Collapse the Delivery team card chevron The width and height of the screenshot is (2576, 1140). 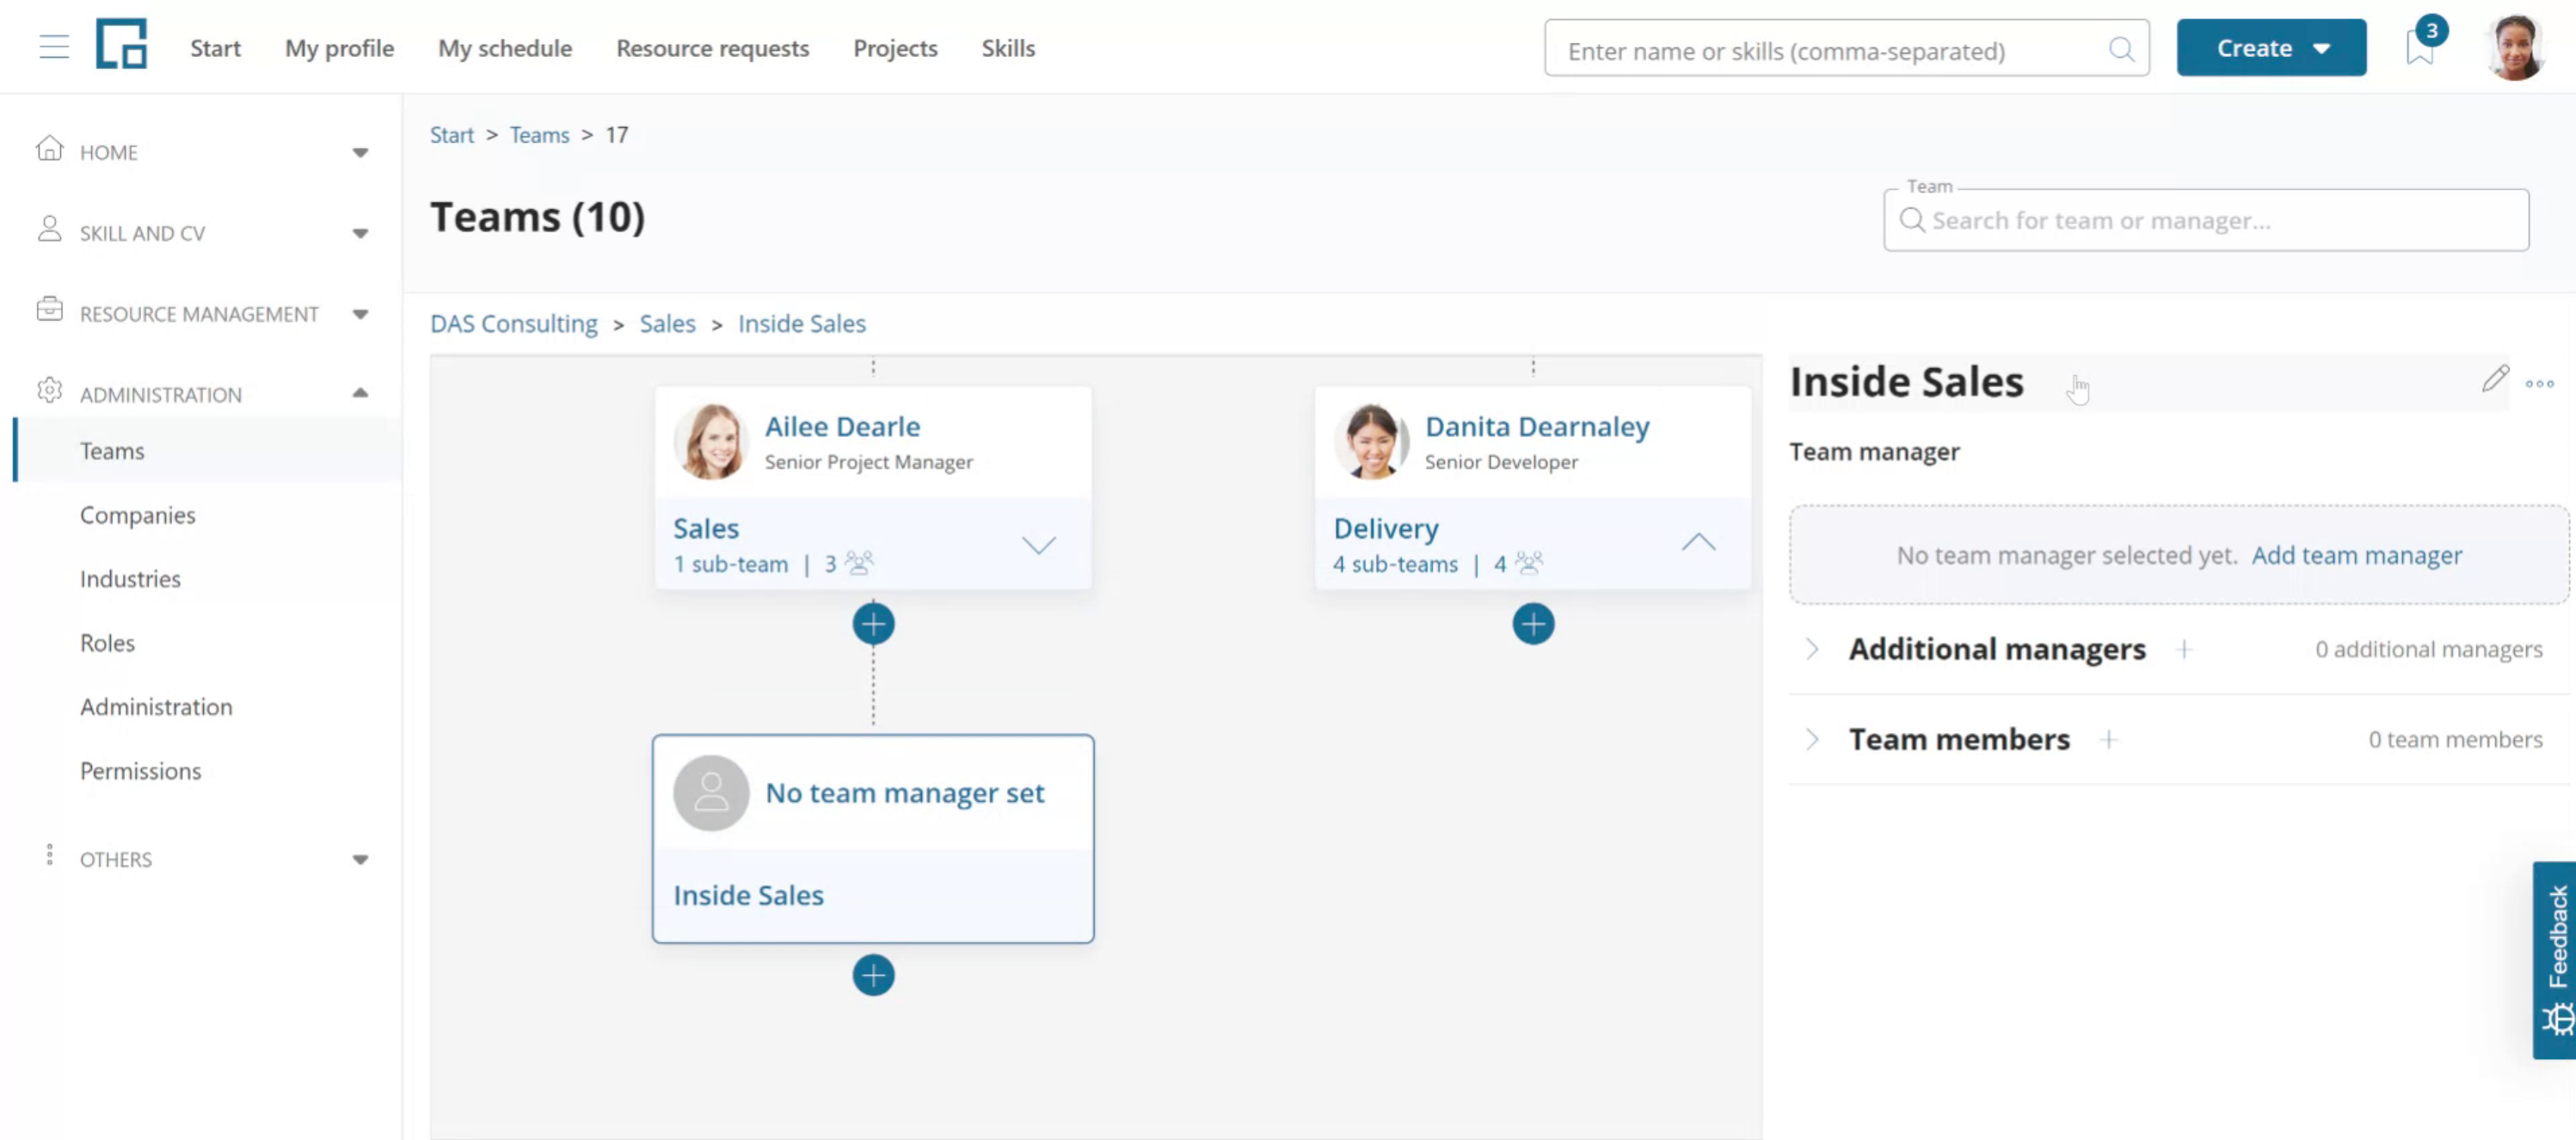point(1698,543)
